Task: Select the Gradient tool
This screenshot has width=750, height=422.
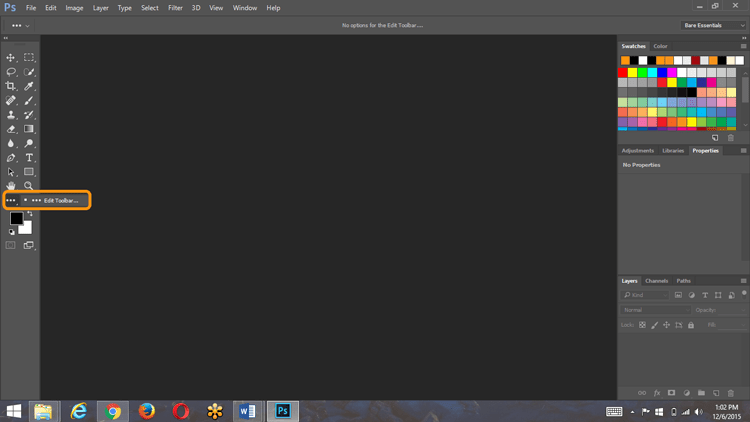Action: (29, 129)
